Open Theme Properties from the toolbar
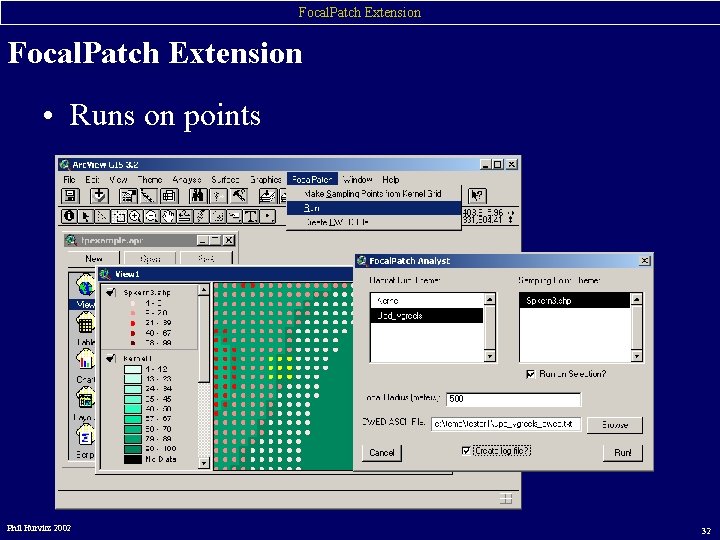This screenshot has width=720, height=540. pos(128,196)
